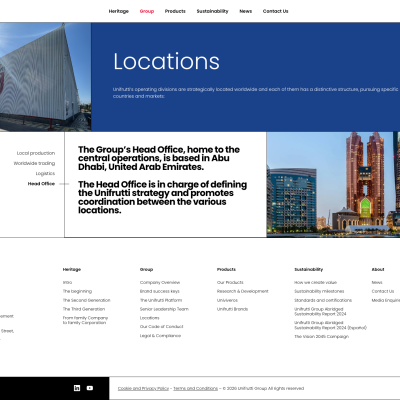The width and height of the screenshot is (400, 400).
Task: Open News in the top navigation bar
Action: click(x=246, y=11)
